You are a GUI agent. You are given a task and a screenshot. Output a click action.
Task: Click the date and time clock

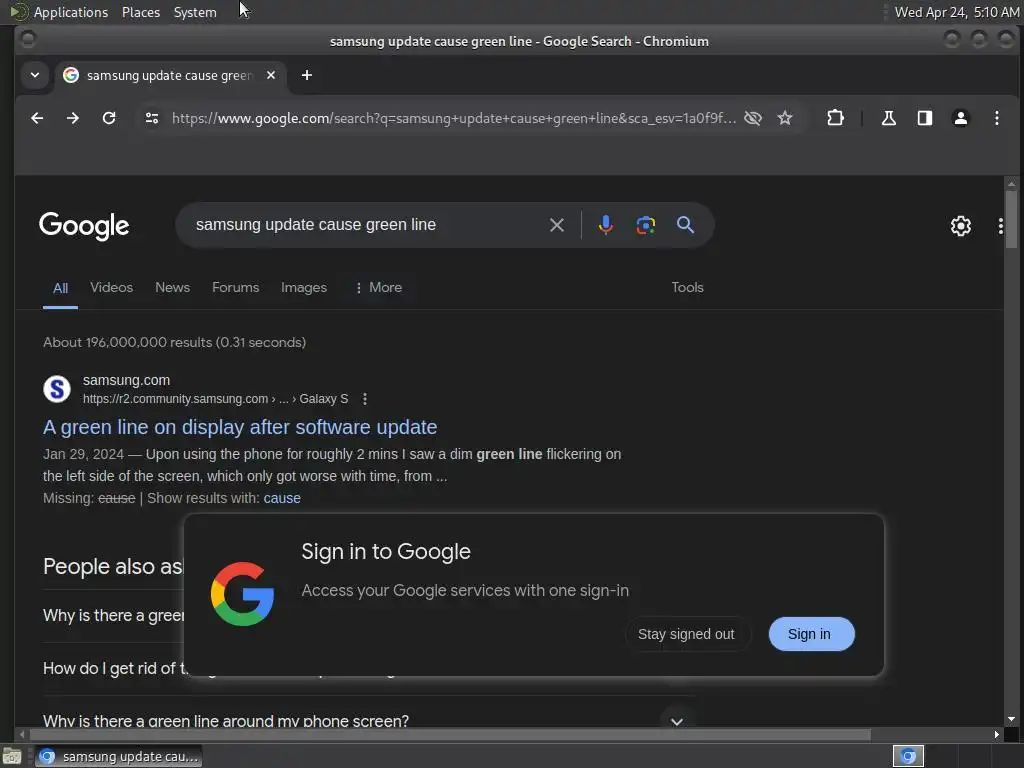pyautogui.click(x=957, y=12)
